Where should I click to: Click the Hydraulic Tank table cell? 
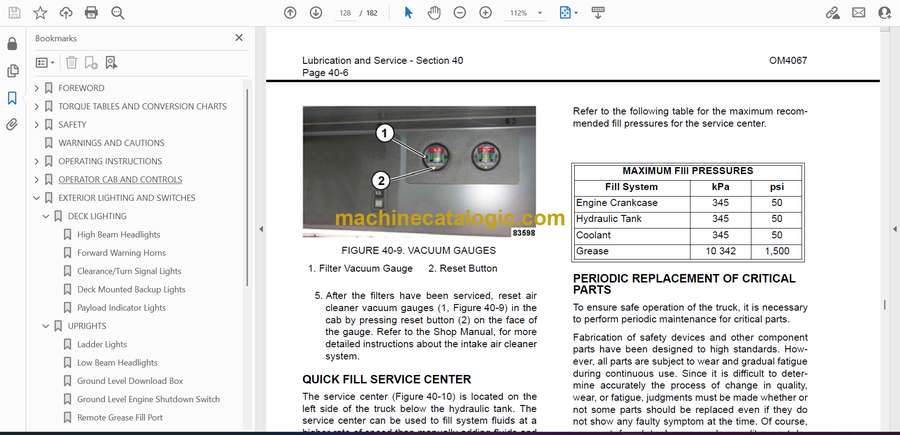click(631, 219)
